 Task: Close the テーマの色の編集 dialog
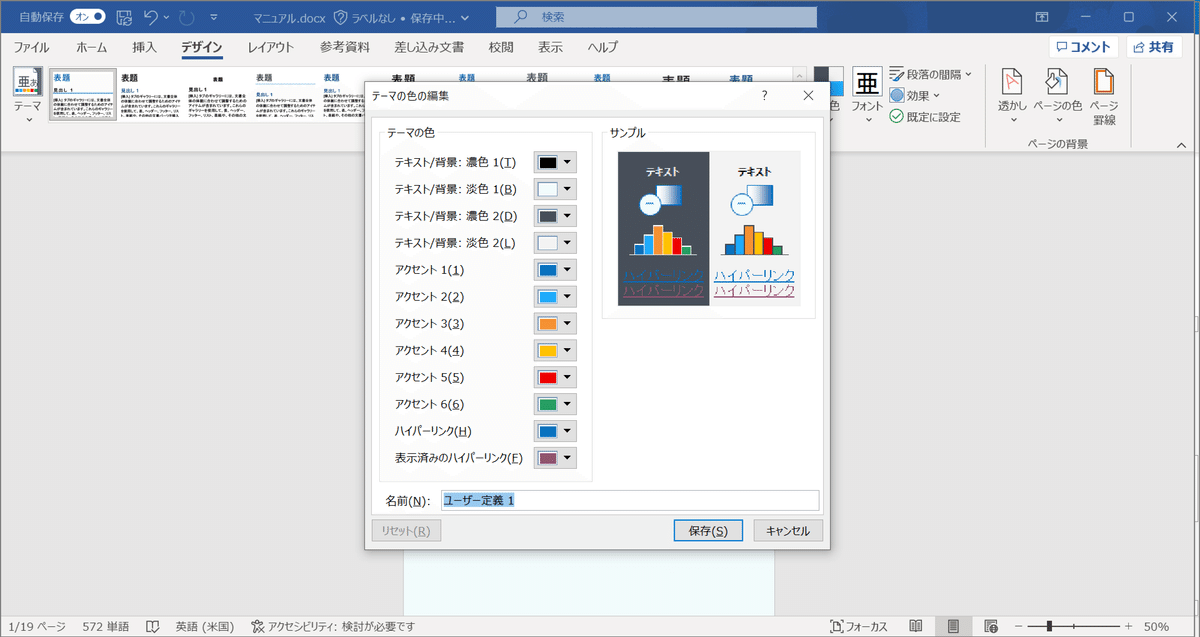(808, 95)
